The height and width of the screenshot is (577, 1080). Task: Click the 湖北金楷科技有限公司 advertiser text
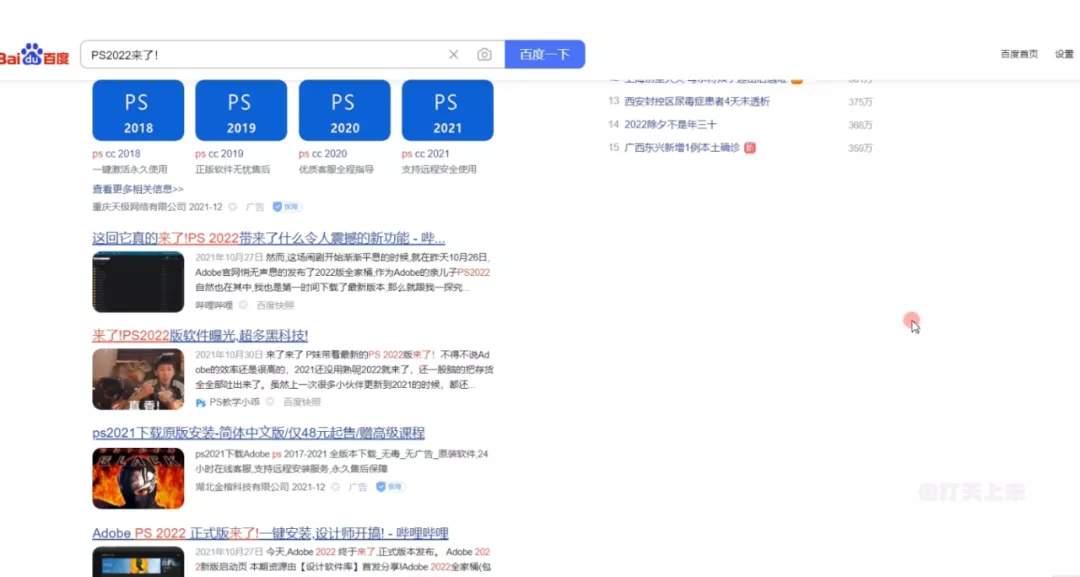click(242, 487)
